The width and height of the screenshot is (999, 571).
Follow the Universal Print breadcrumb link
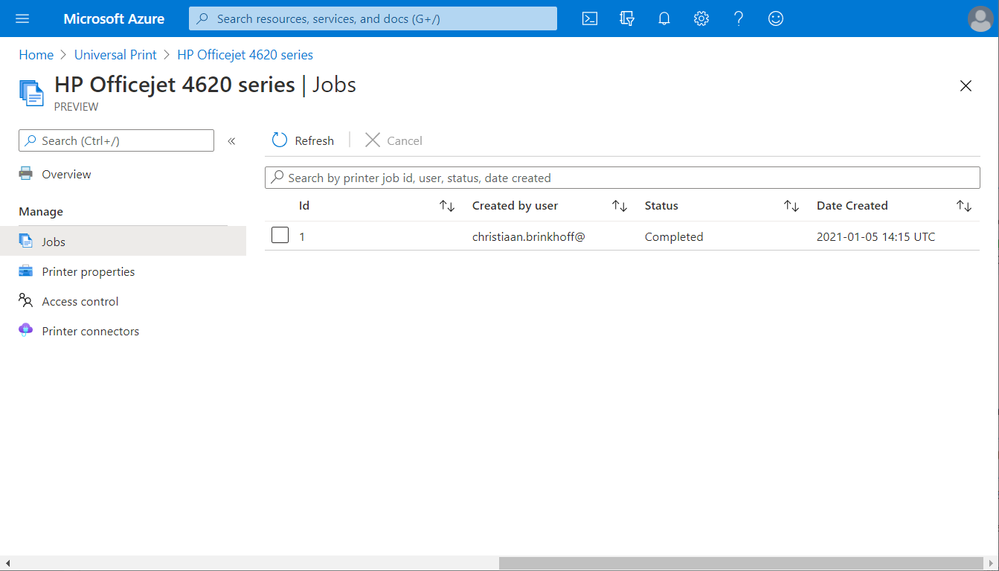pyautogui.click(x=115, y=55)
